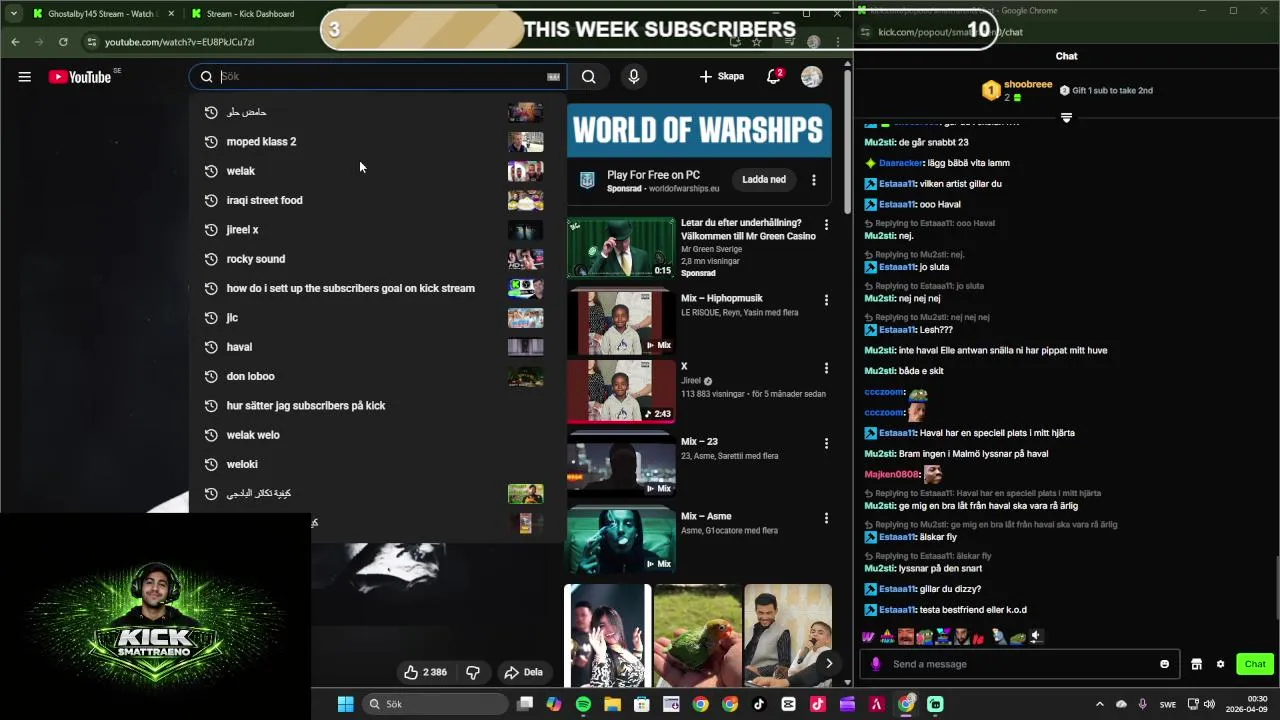Reload the YouTube page in Chrome

coord(63,42)
